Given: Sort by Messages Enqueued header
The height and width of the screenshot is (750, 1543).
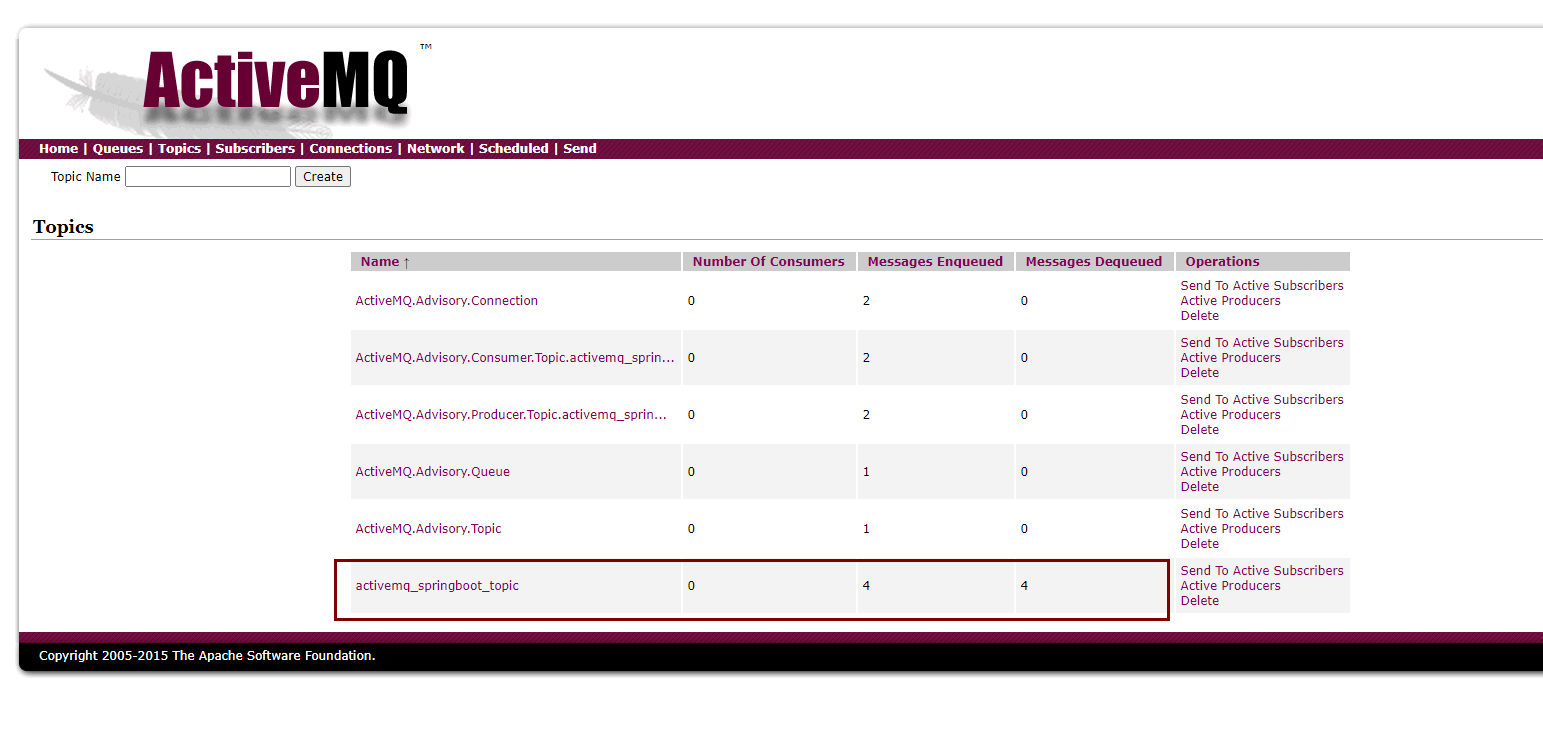Looking at the screenshot, I should tap(935, 262).
